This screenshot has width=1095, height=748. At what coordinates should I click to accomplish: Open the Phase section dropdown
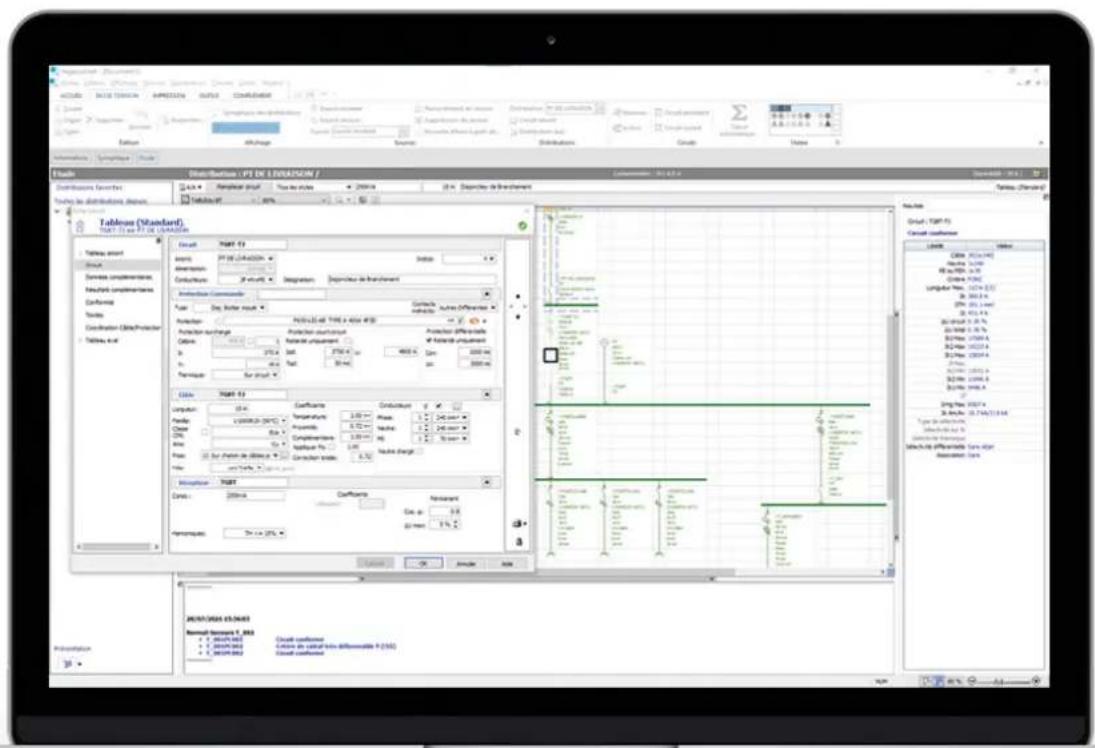click(452, 418)
